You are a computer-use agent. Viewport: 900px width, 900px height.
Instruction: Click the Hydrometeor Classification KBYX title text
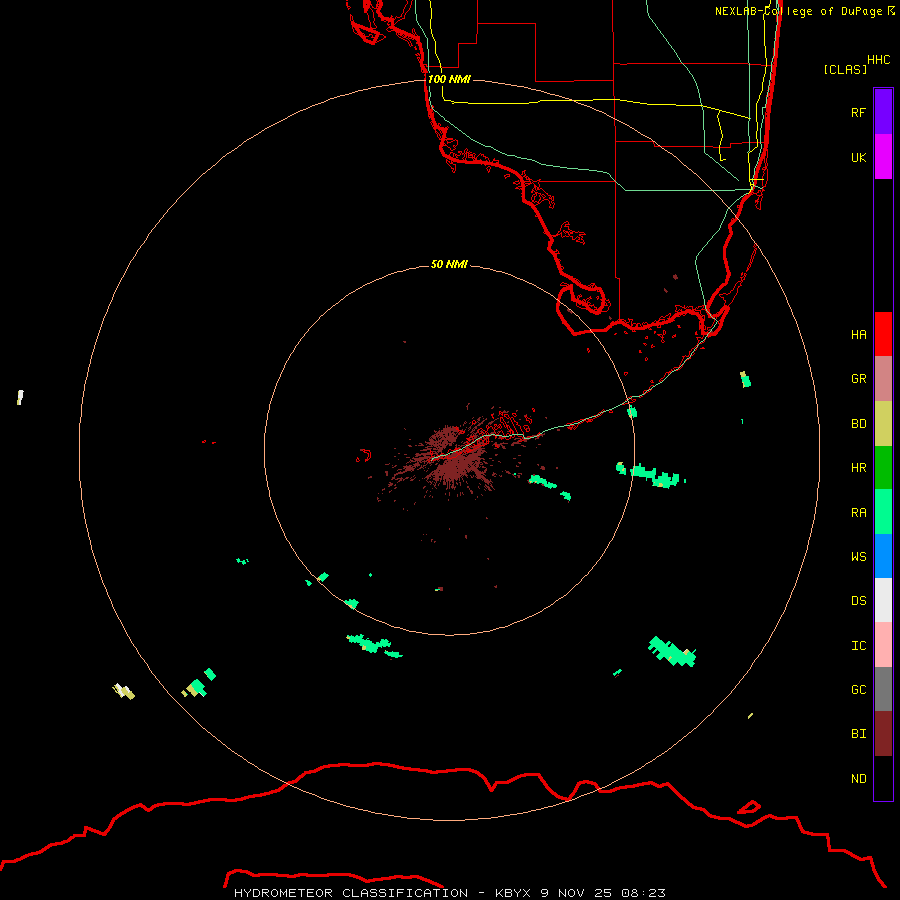click(x=449, y=893)
